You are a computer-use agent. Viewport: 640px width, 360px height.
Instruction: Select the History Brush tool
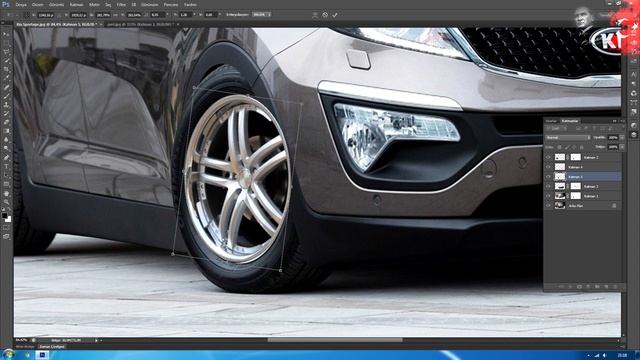pyautogui.click(x=6, y=113)
